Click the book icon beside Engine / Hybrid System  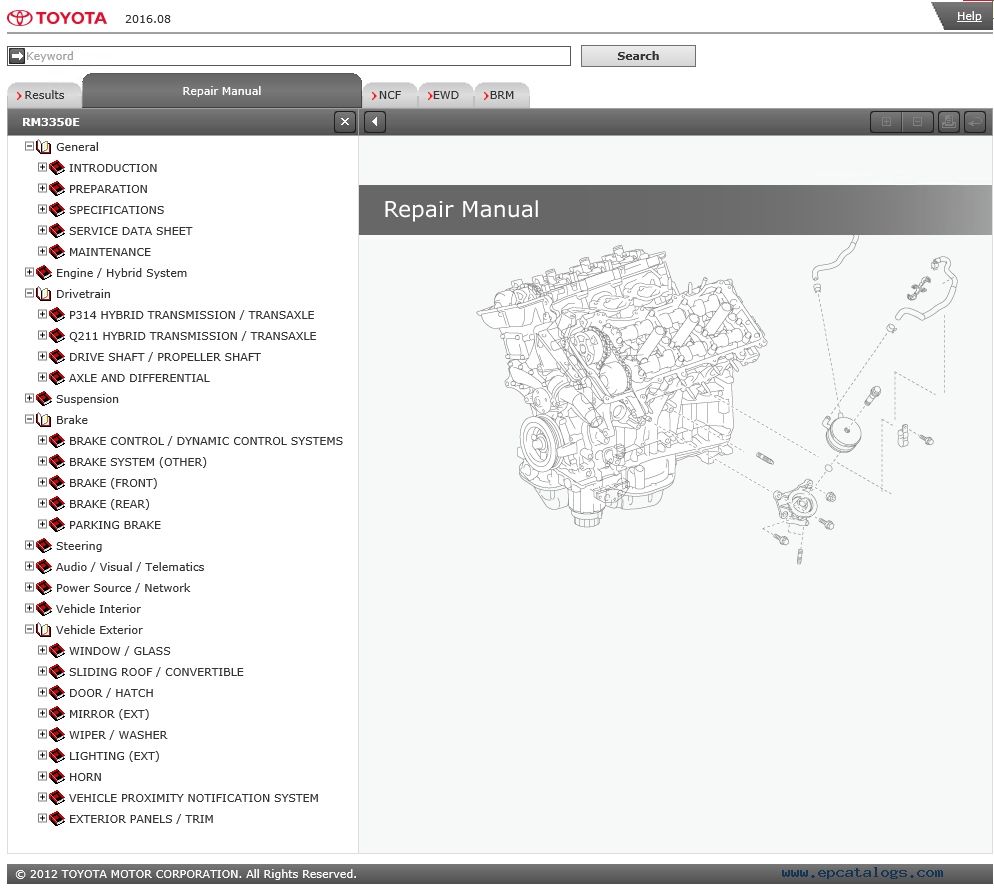click(44, 273)
